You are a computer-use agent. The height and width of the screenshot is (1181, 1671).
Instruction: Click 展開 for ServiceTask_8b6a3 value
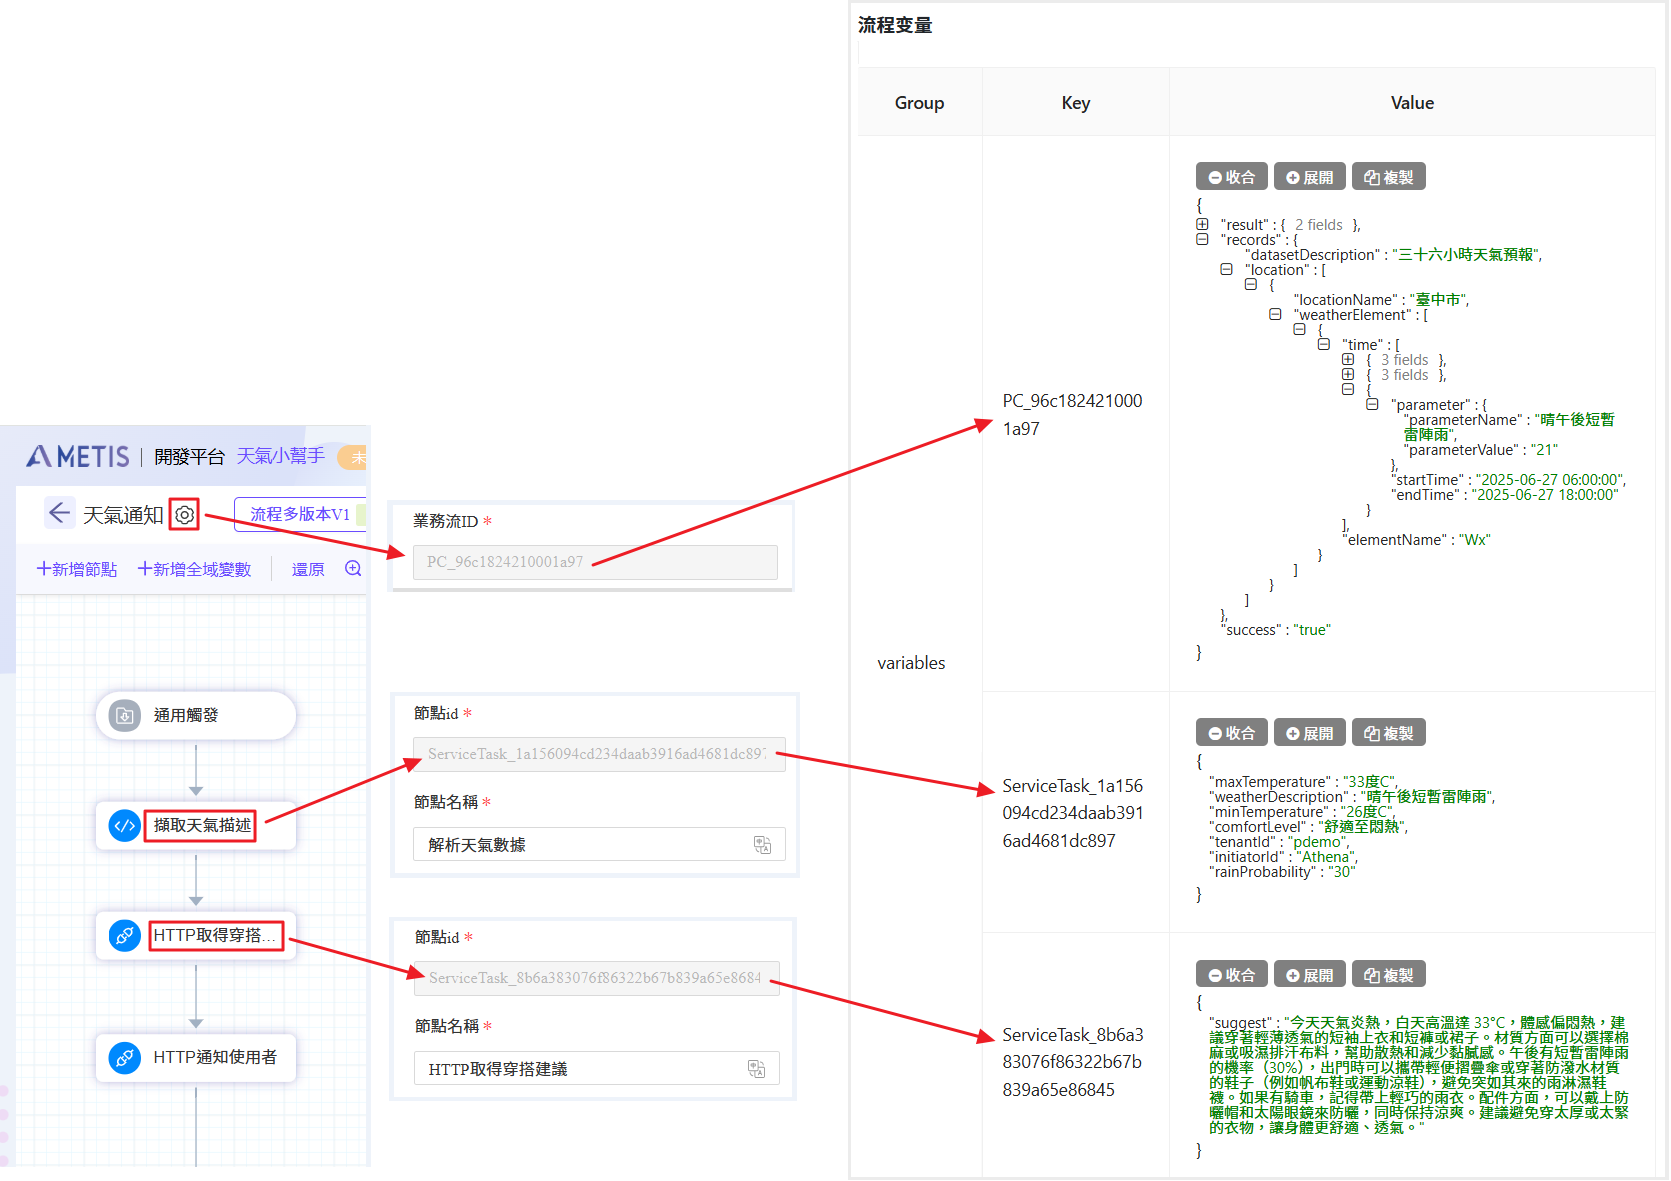click(x=1310, y=975)
